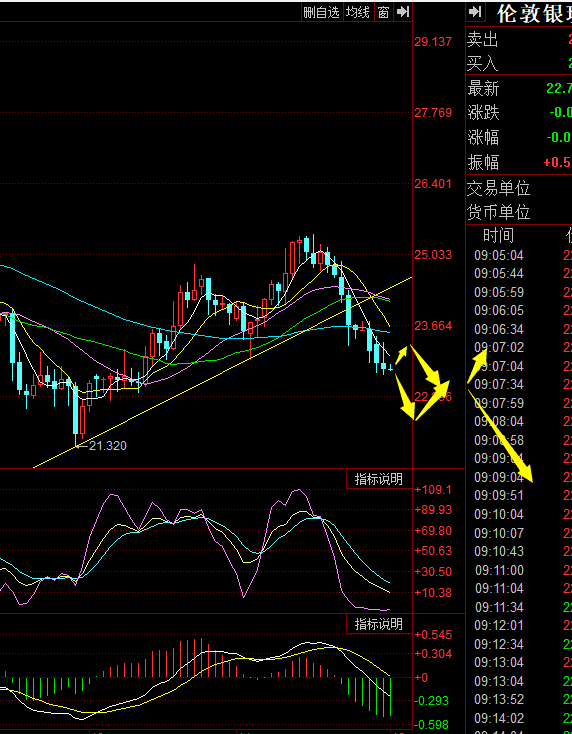Select the 09:11:34 trade record row
This screenshot has width=572, height=734.
[519, 607]
